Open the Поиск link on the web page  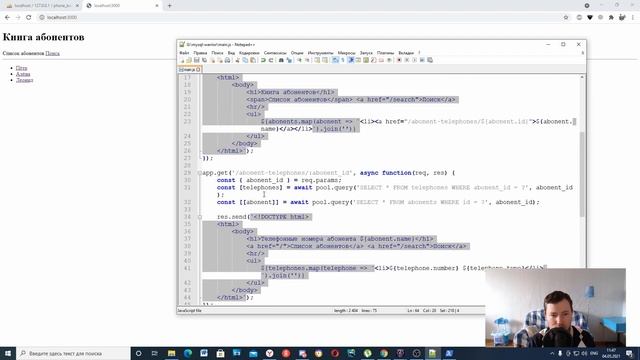pos(52,53)
